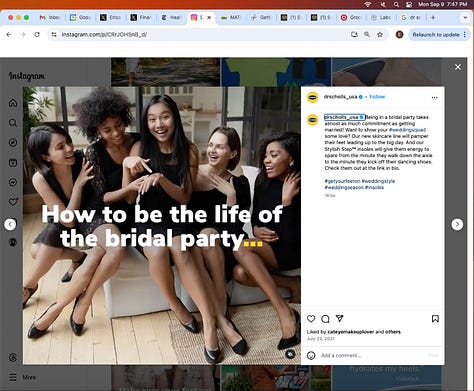Open drscholls_usa profile from post header
Image resolution: width=474 pixels, height=391 pixels.
point(340,97)
